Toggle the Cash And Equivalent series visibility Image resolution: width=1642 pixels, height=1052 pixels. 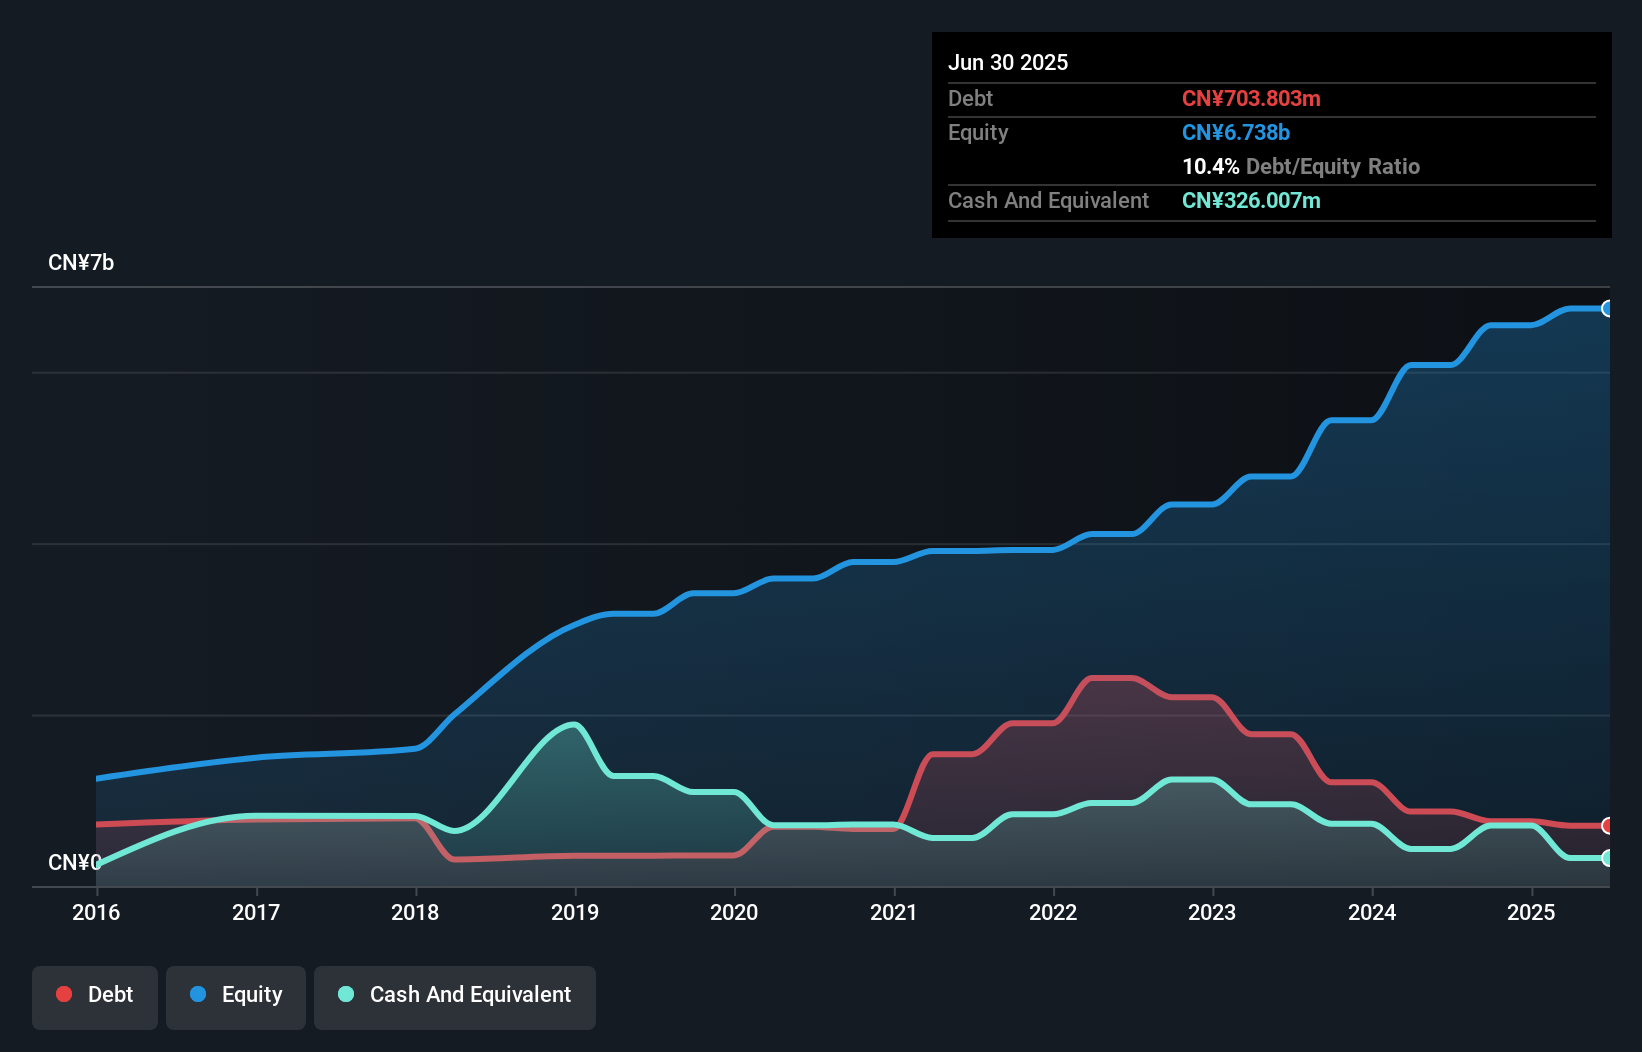pyautogui.click(x=454, y=996)
